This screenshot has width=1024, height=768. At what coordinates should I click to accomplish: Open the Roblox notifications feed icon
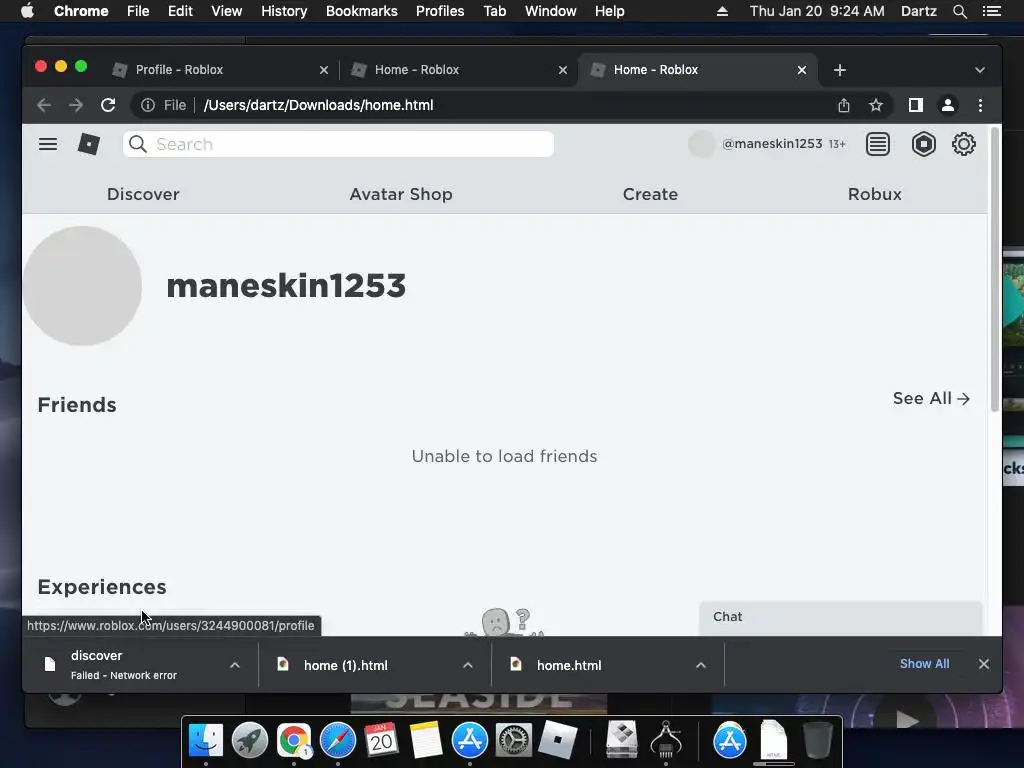pos(878,144)
